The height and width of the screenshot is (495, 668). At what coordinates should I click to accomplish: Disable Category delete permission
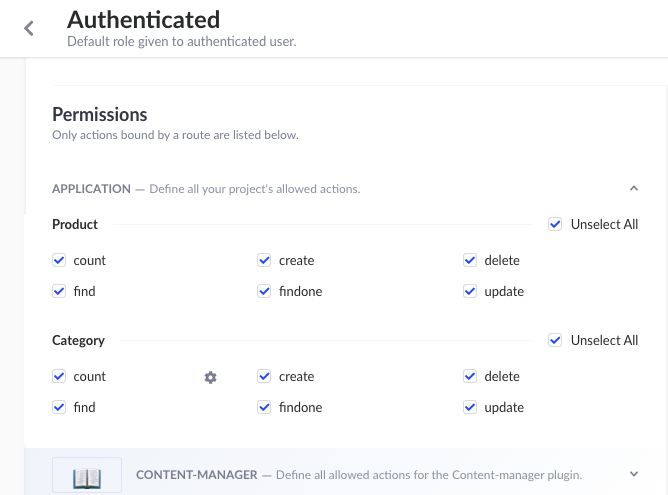point(470,377)
